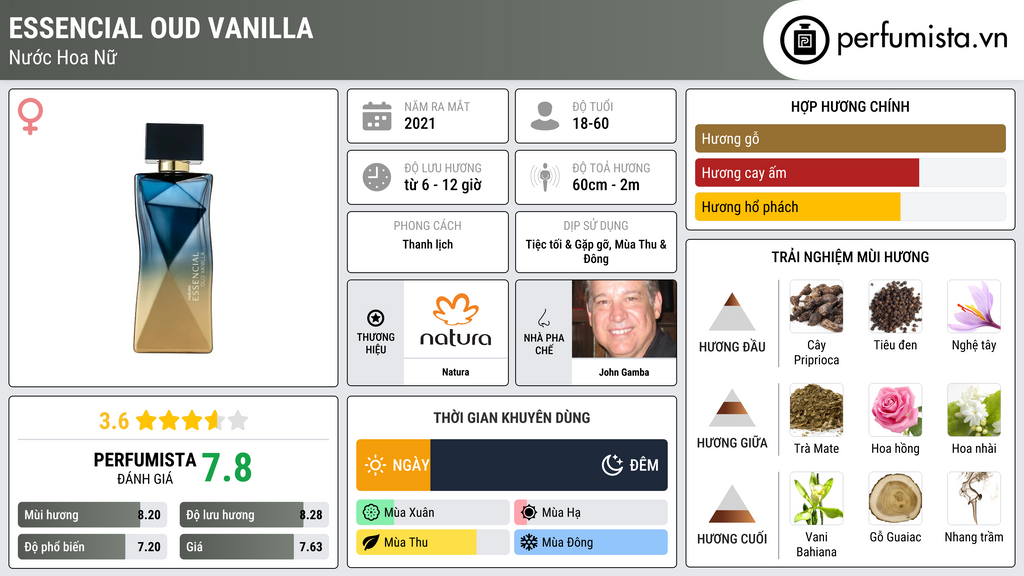
Task: Click the flower icon for Mùa Xuân
Action: coord(370,513)
